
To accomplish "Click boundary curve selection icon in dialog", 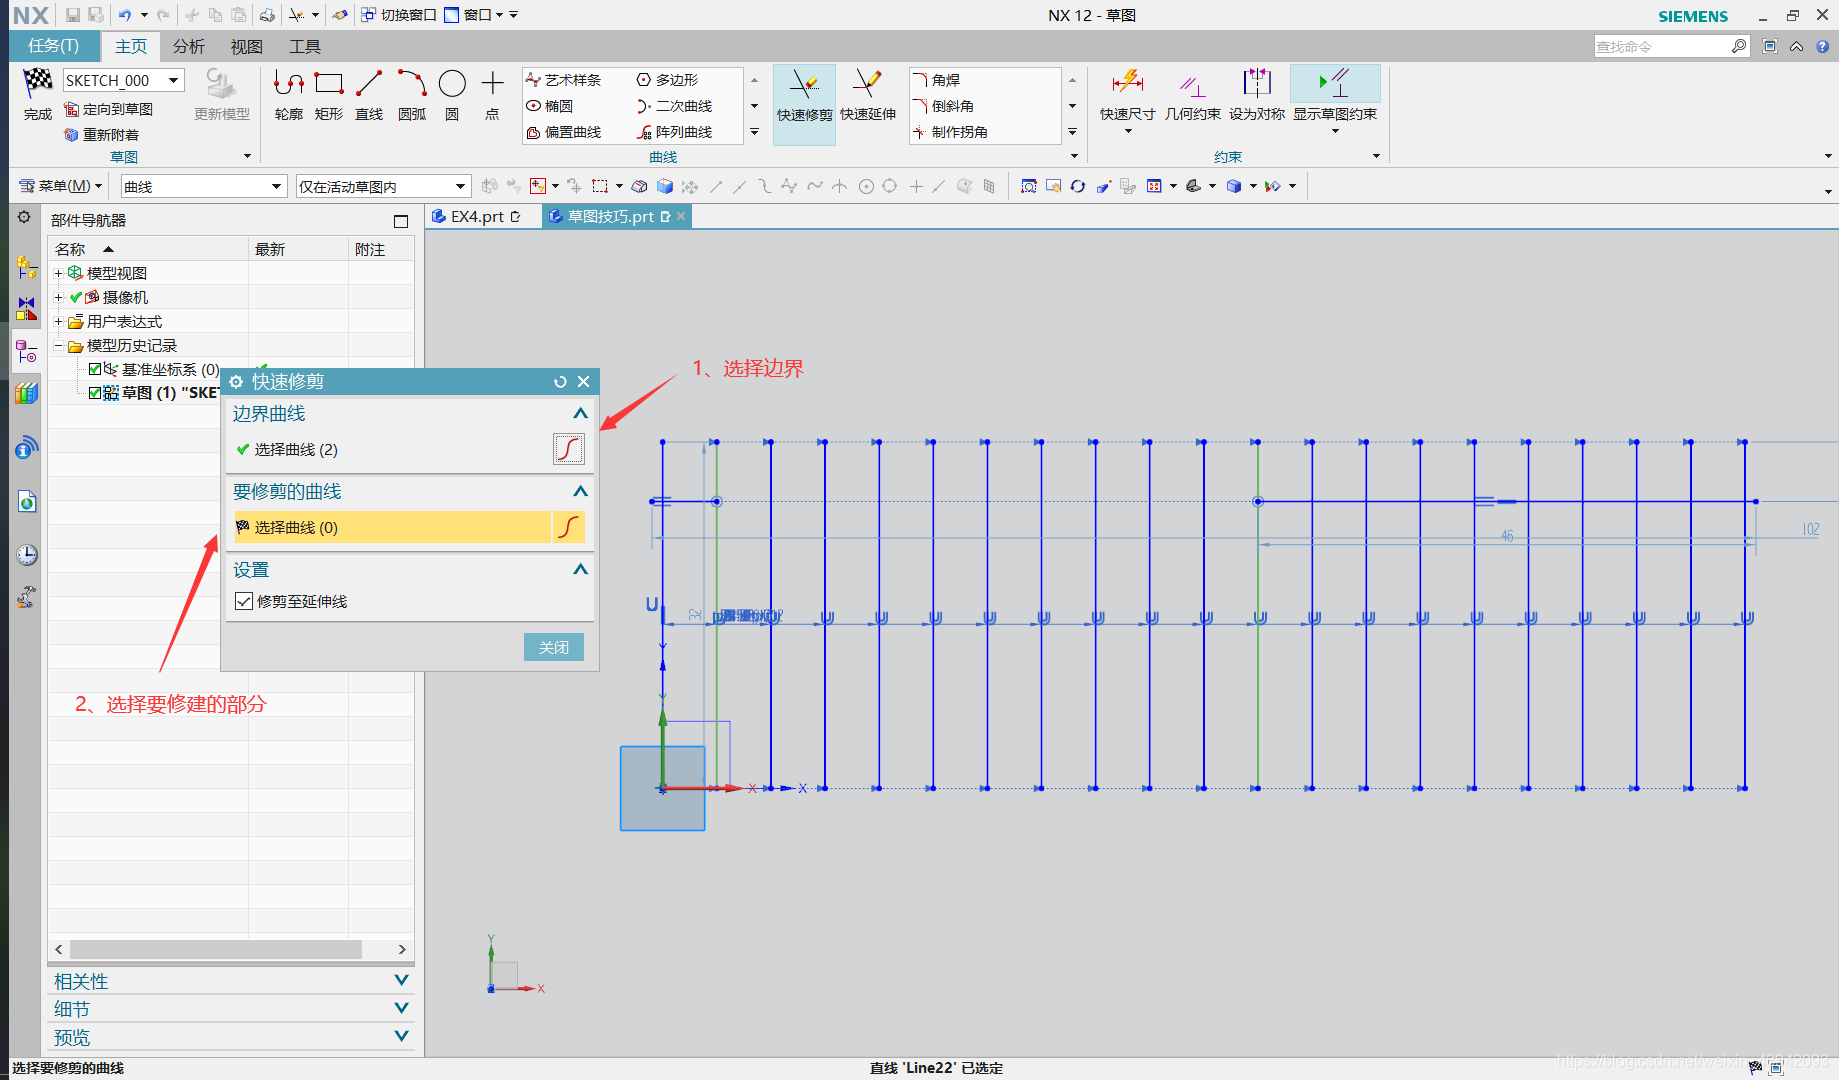I will (x=569, y=449).
